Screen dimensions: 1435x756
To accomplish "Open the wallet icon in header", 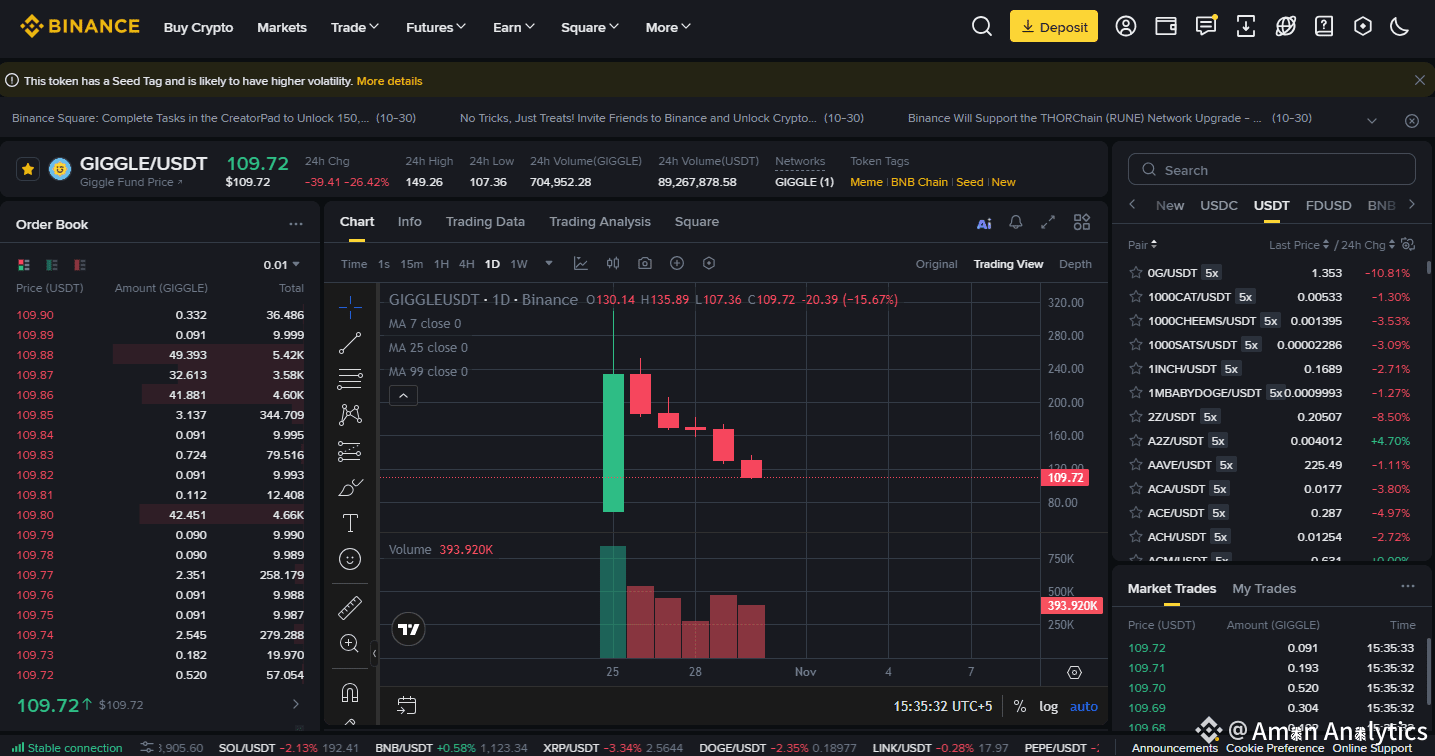I will click(1166, 27).
